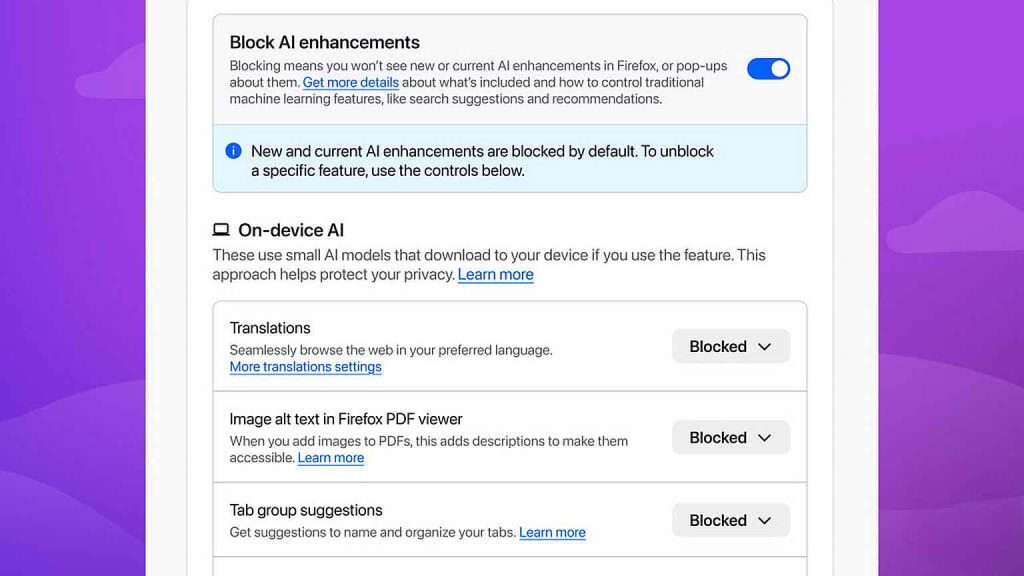The width and height of the screenshot is (1024, 576).
Task: Click the Translations description text
Action: pos(391,350)
